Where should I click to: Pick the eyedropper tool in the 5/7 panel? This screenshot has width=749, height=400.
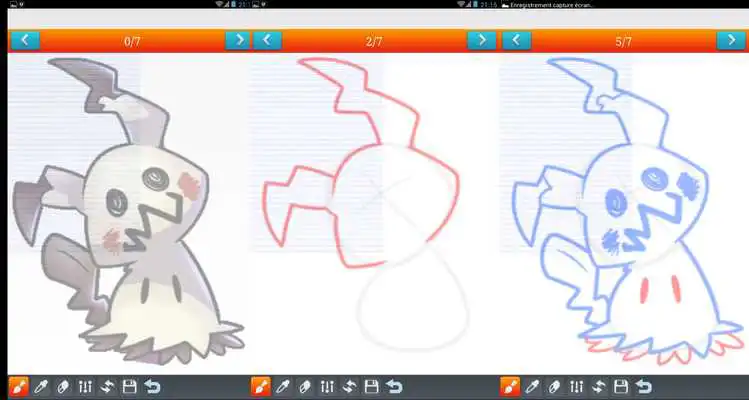[533, 386]
